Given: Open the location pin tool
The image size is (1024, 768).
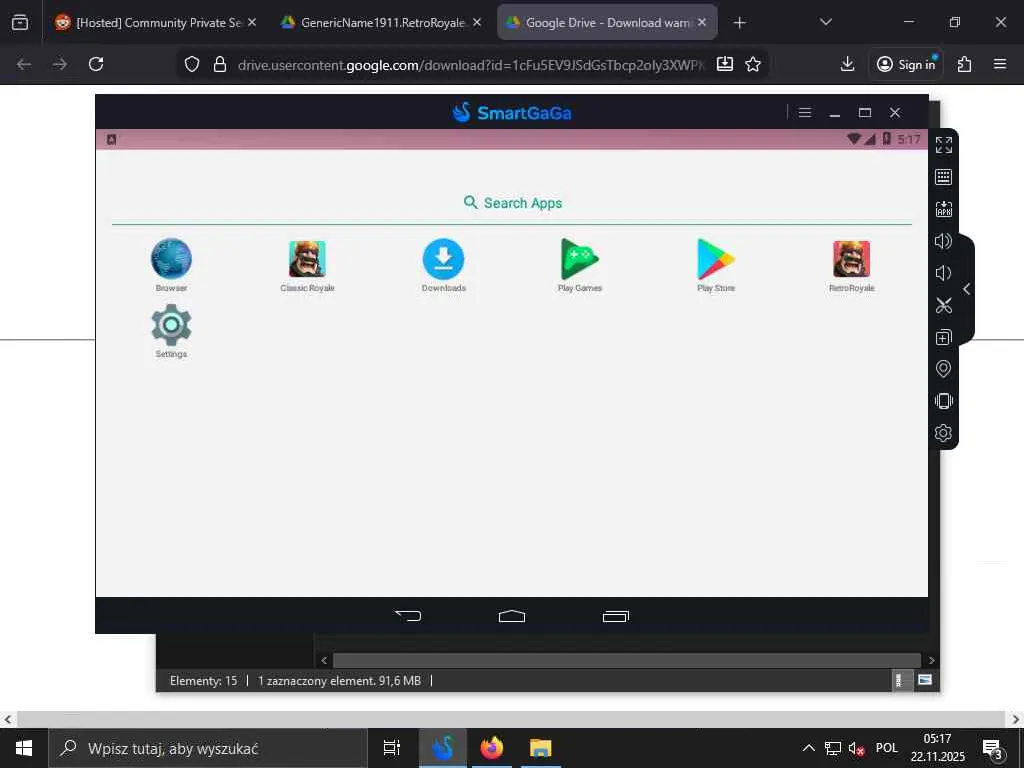Looking at the screenshot, I should 944,369.
